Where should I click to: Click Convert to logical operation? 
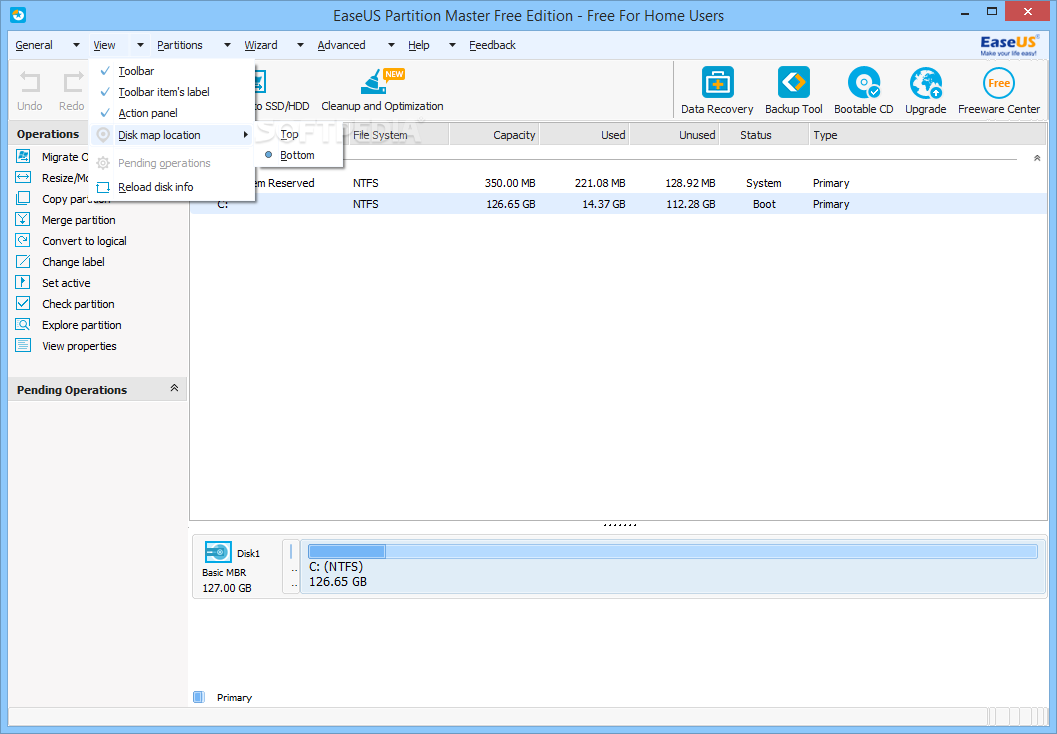tap(84, 241)
